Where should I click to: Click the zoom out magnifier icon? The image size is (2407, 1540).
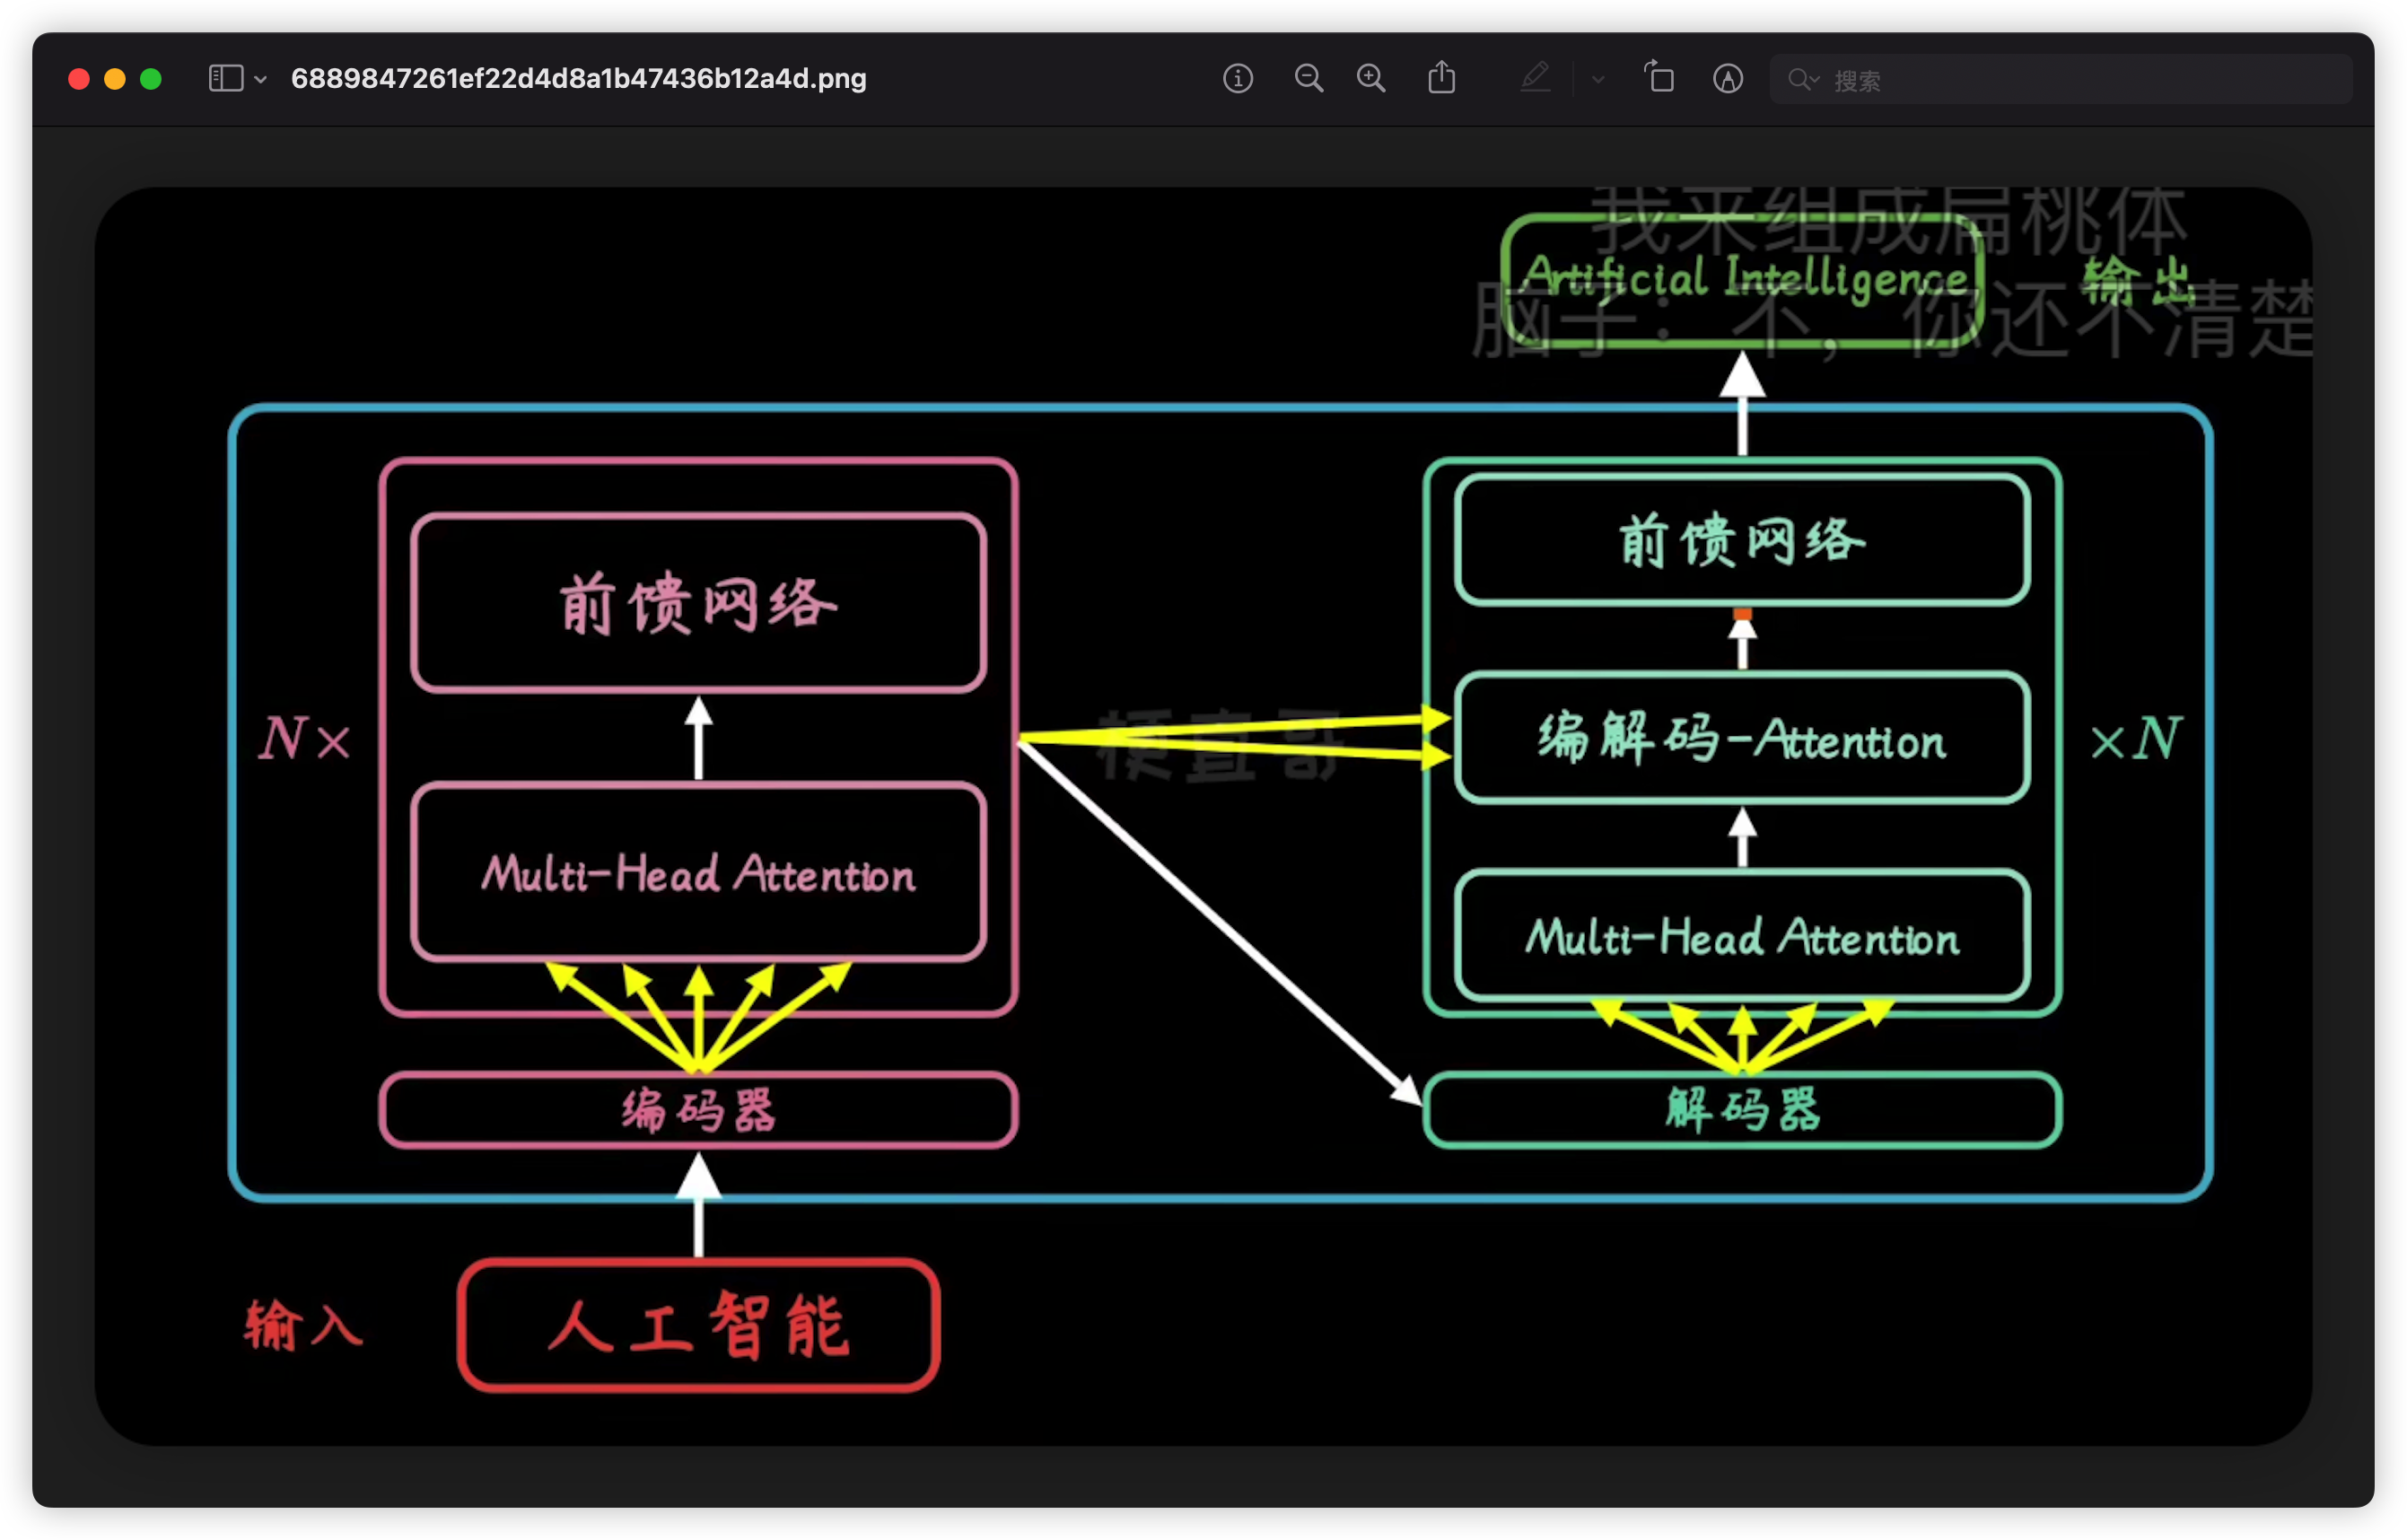click(x=1308, y=78)
